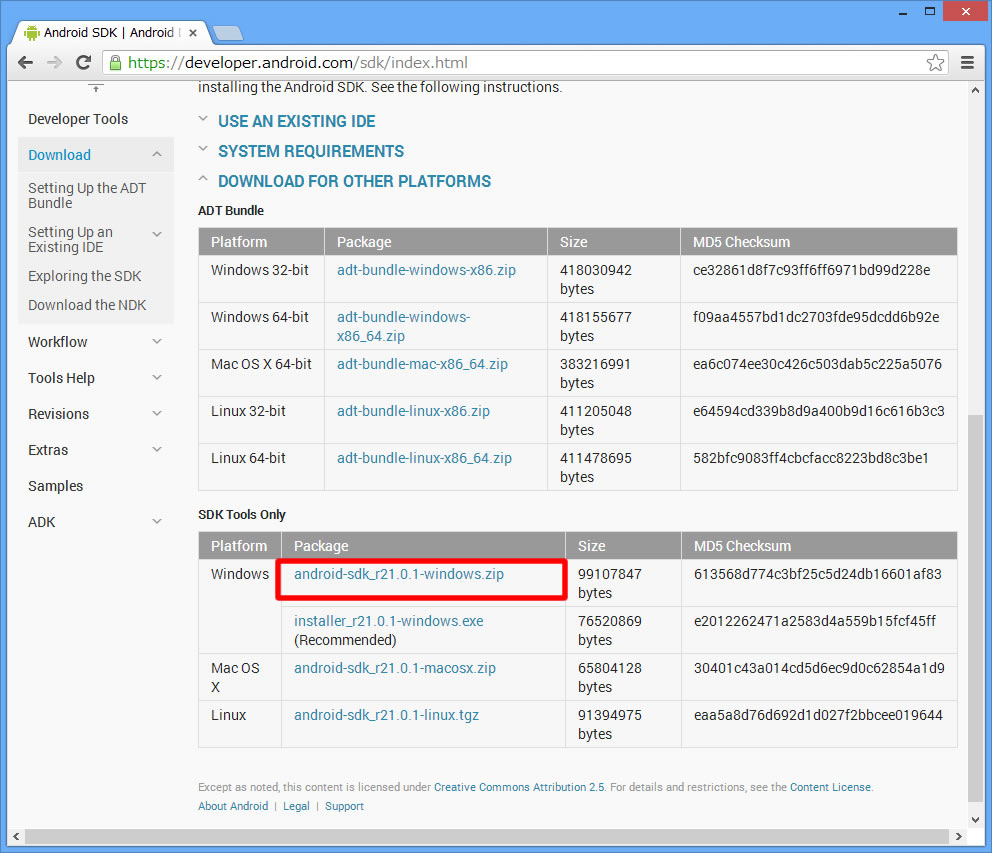Expand the Use an Existing IDE section
992x853 pixels.
[x=297, y=121]
